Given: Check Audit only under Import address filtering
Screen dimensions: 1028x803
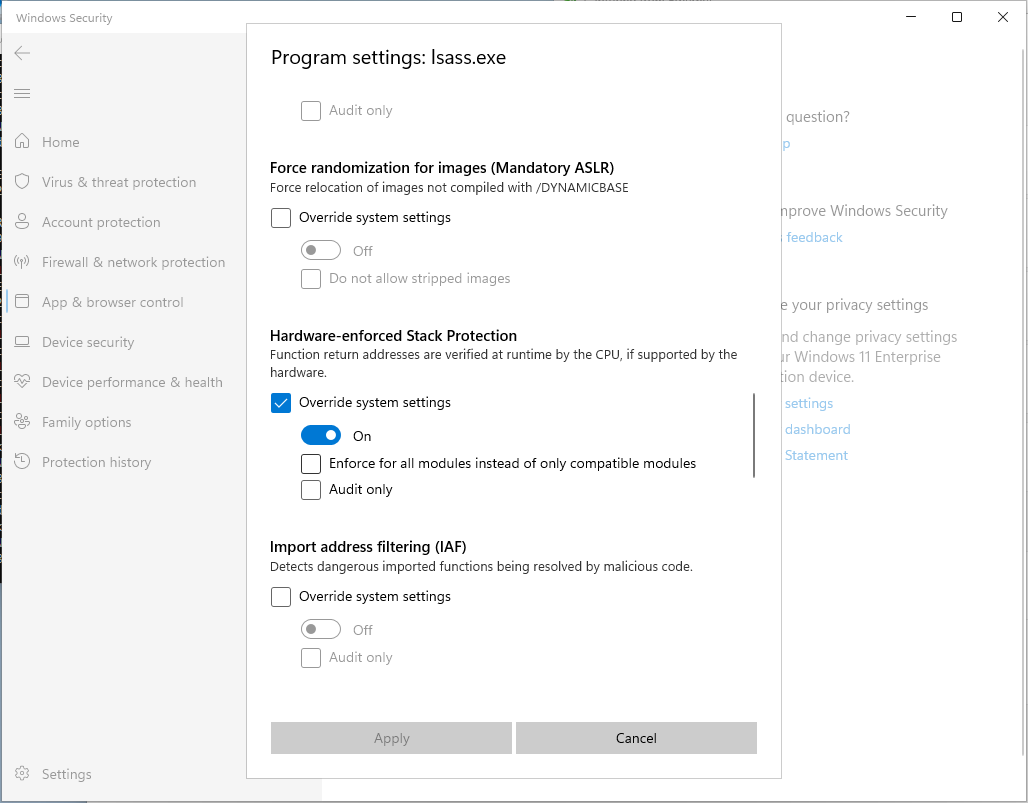Looking at the screenshot, I should (x=311, y=657).
